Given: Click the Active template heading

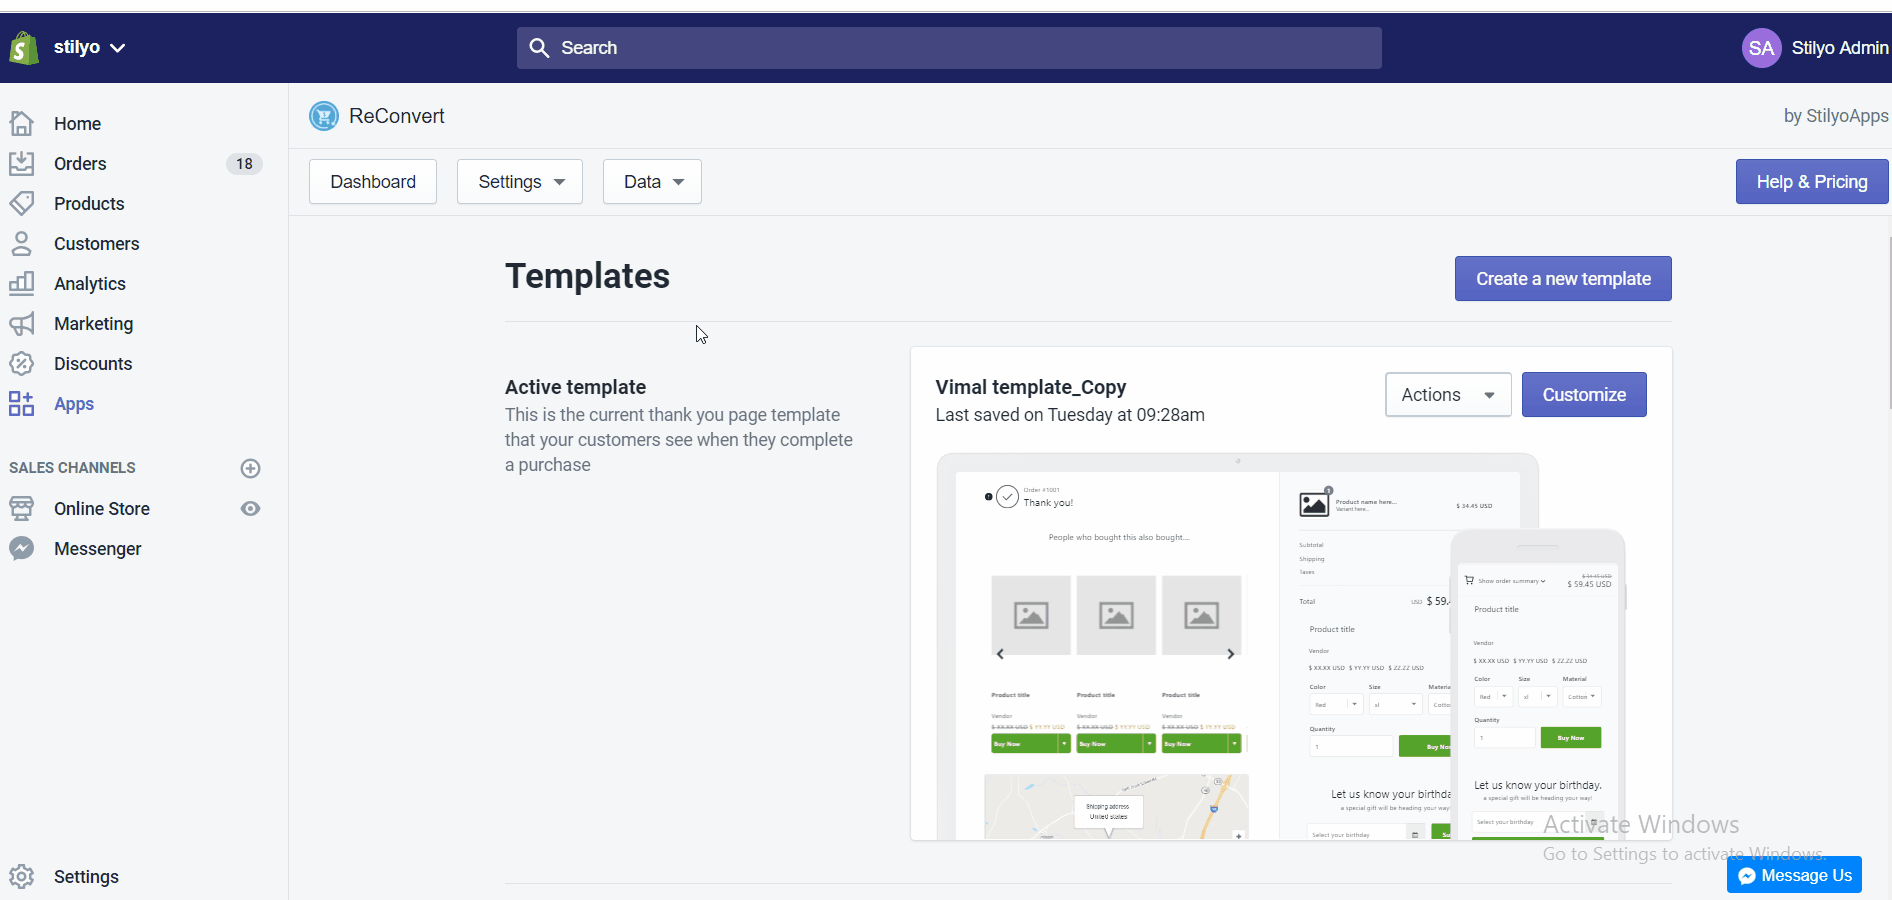Looking at the screenshot, I should pyautogui.click(x=575, y=387).
